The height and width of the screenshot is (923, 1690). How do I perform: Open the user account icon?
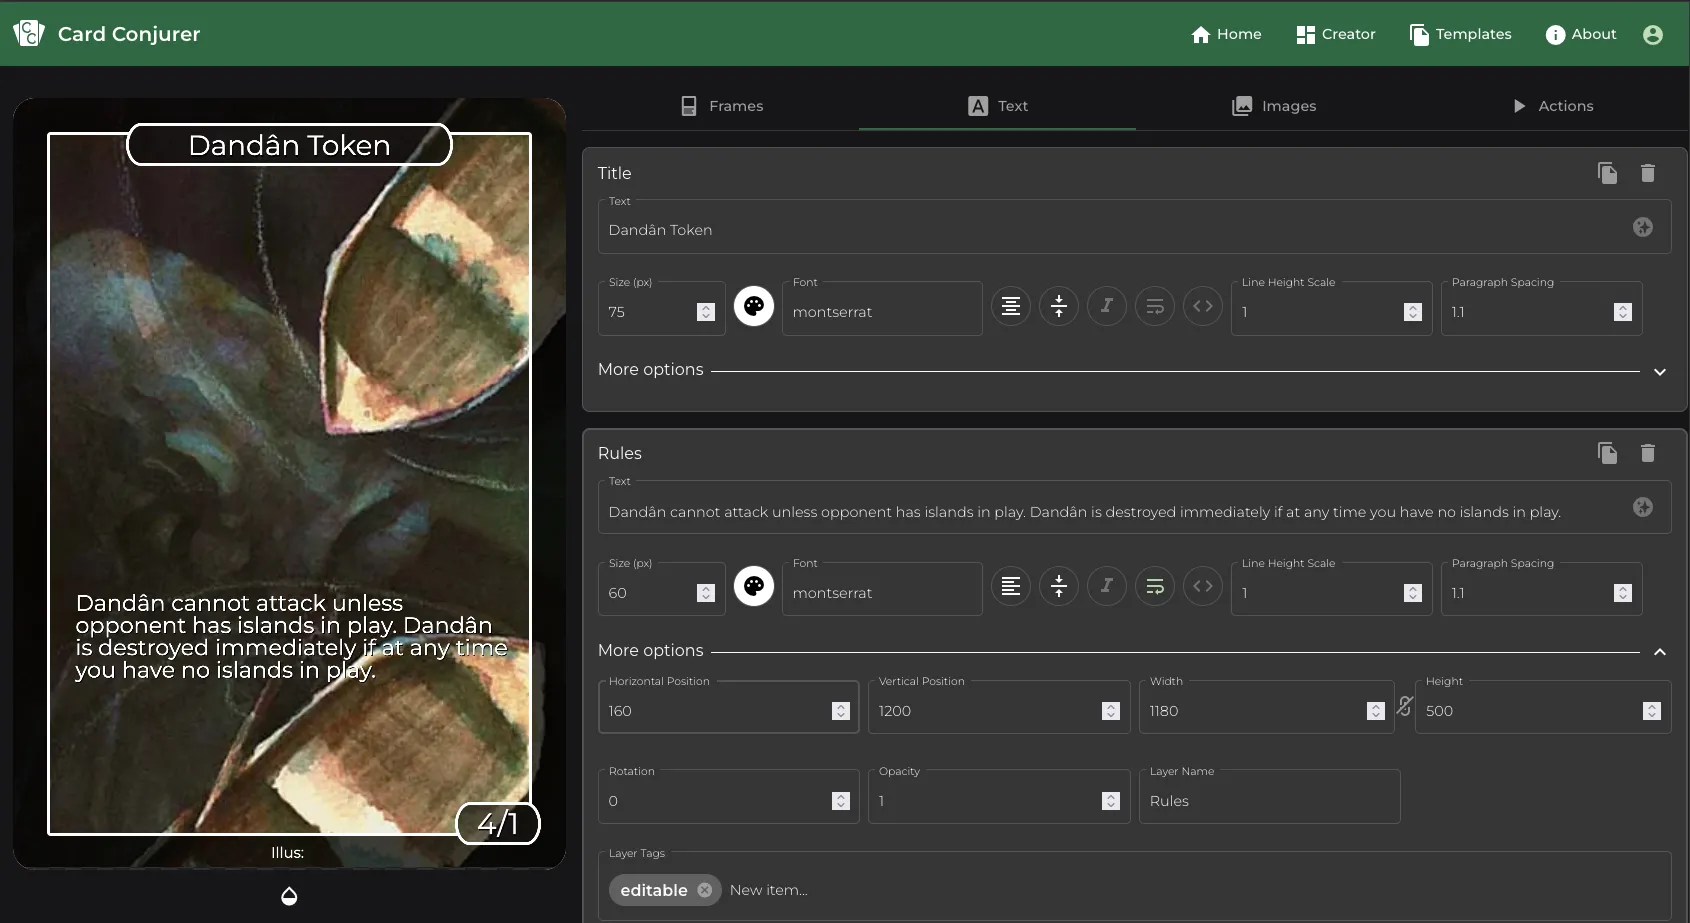(x=1652, y=35)
